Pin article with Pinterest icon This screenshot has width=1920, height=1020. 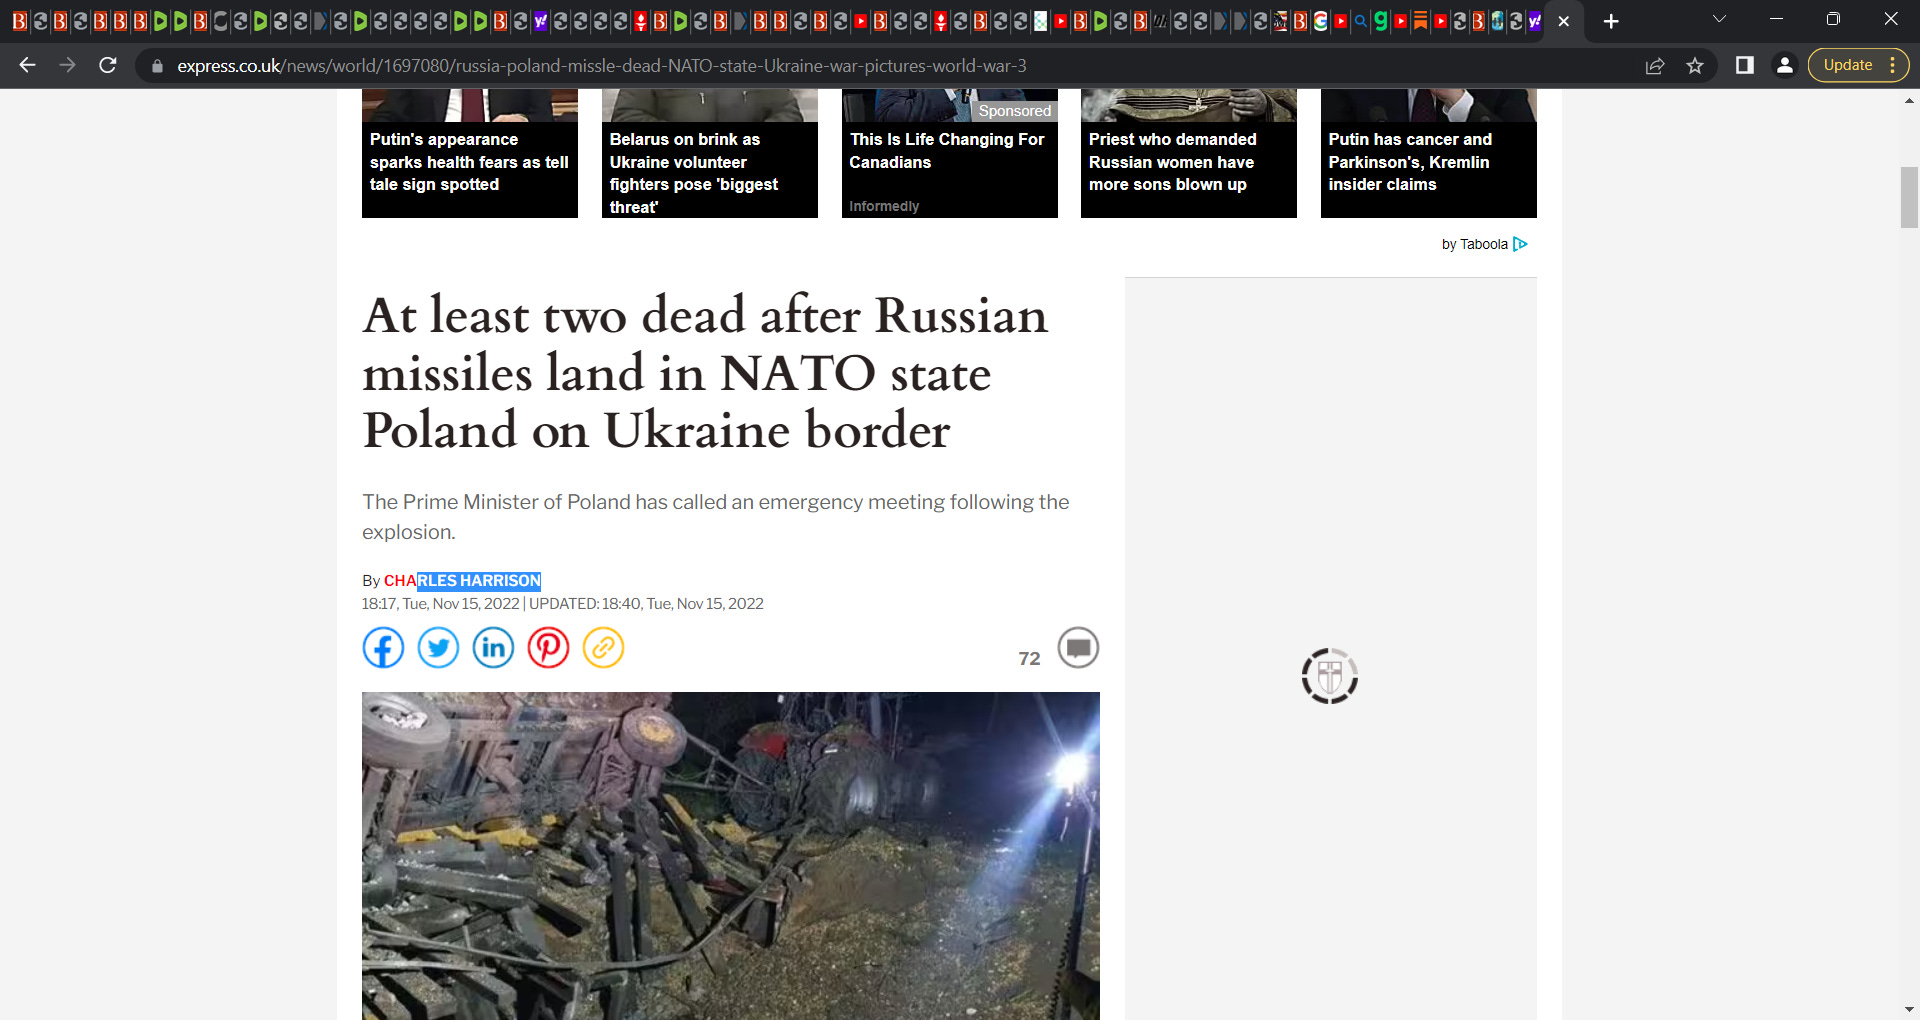coord(548,648)
